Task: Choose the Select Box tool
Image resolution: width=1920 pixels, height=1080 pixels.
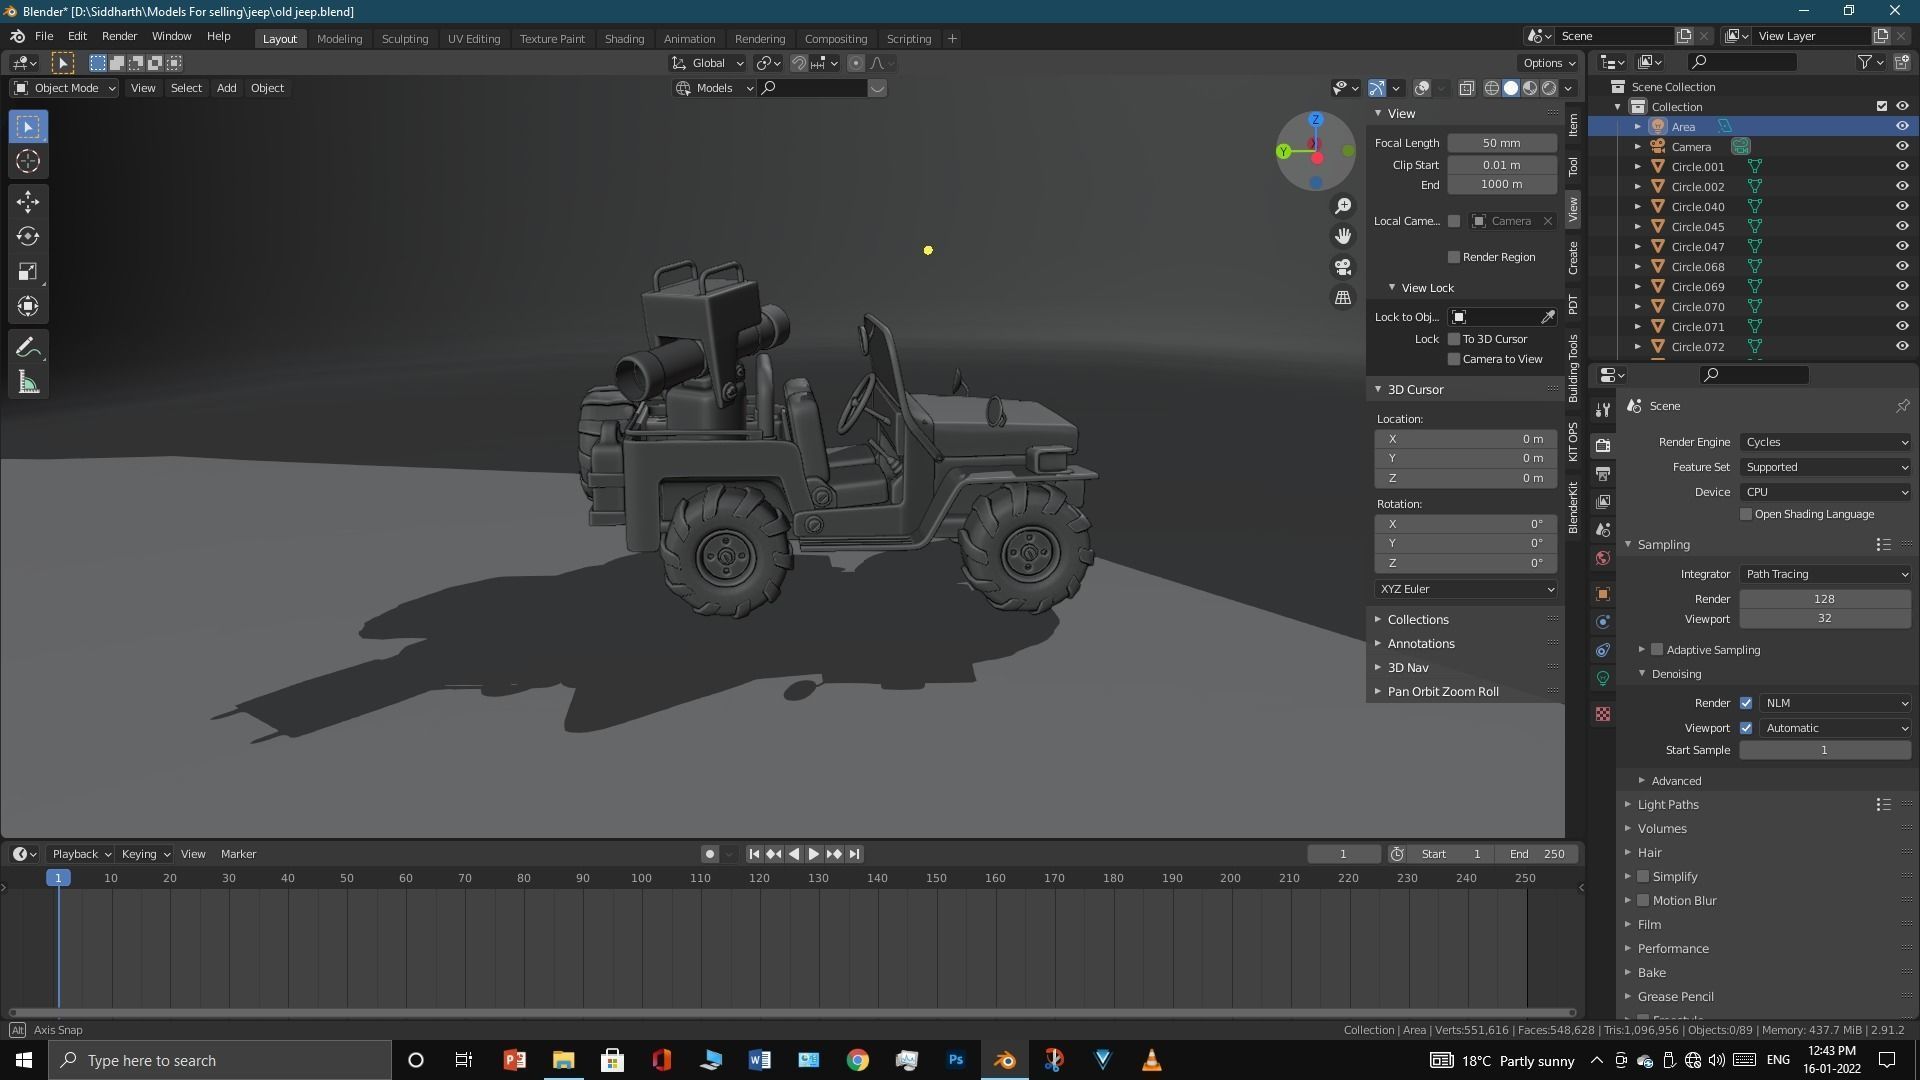Action: (x=28, y=126)
